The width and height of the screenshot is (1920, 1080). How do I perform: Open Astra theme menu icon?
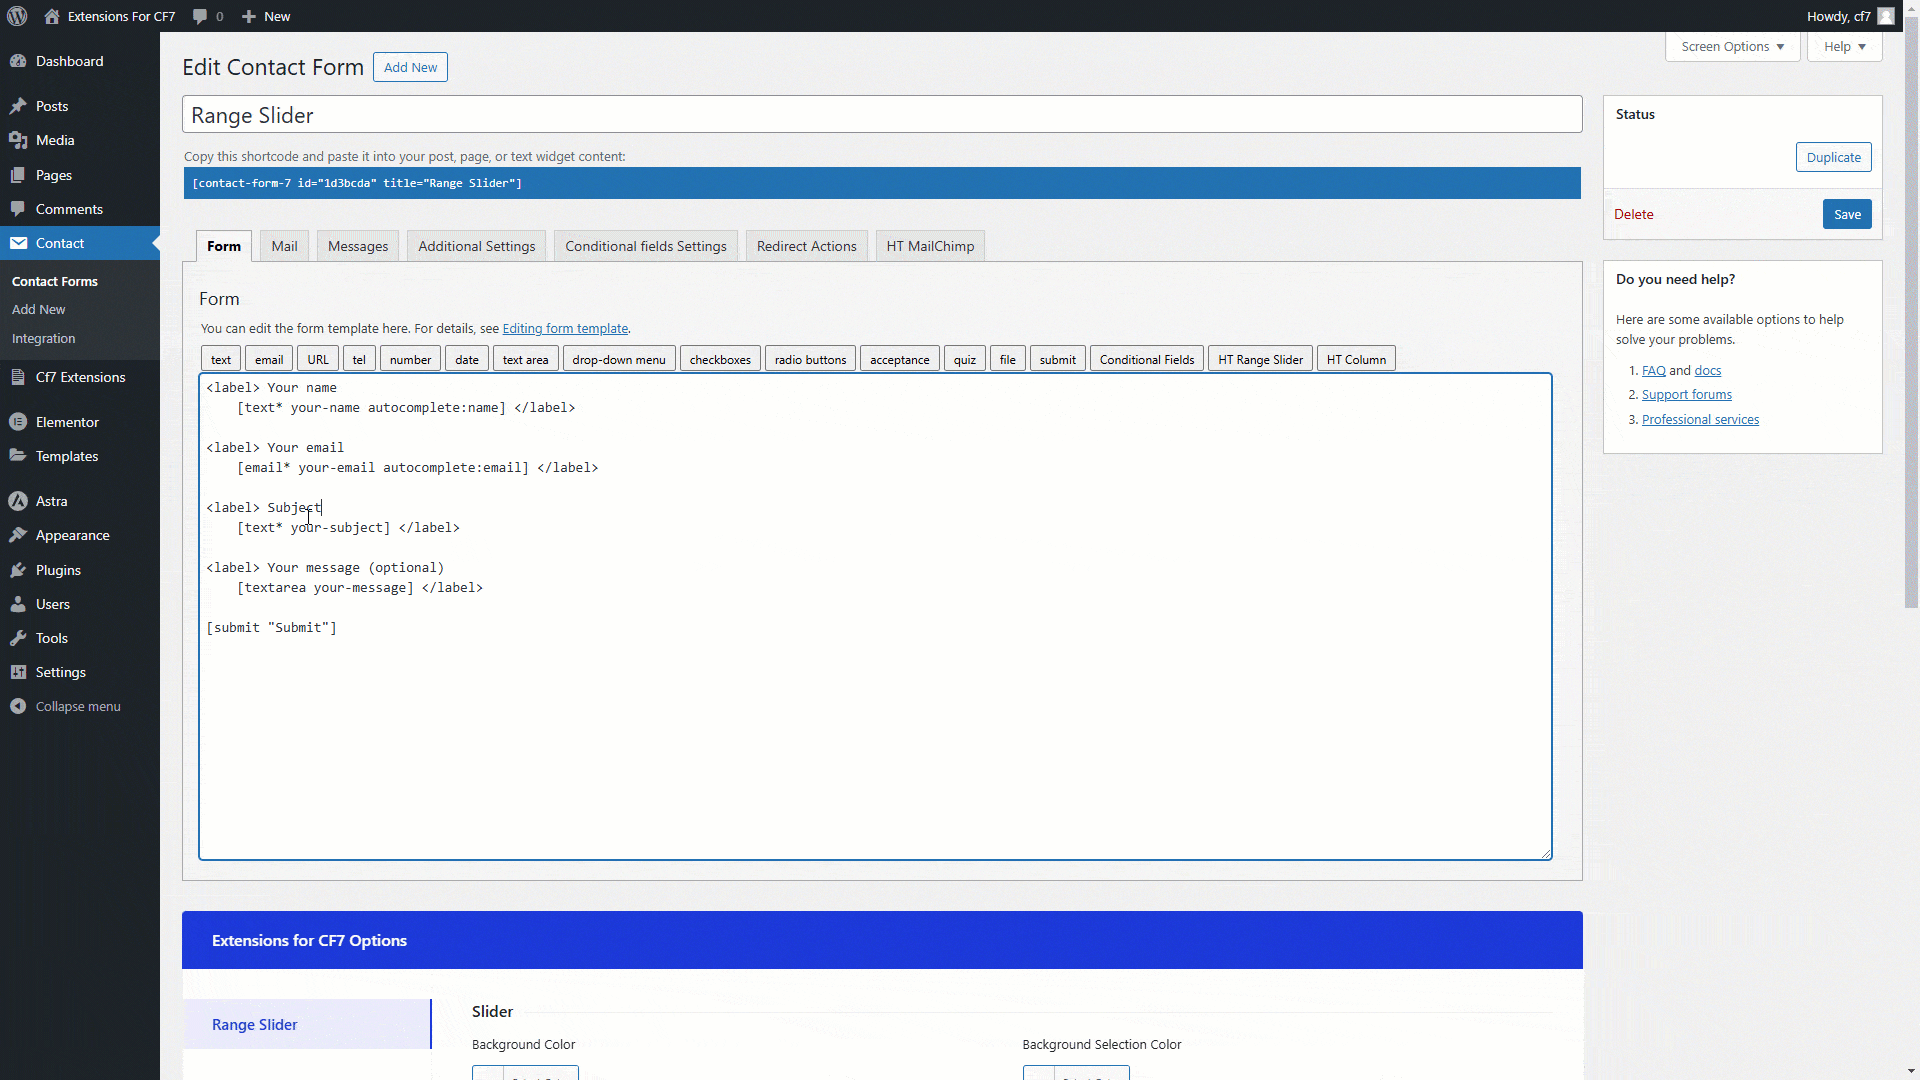18,501
